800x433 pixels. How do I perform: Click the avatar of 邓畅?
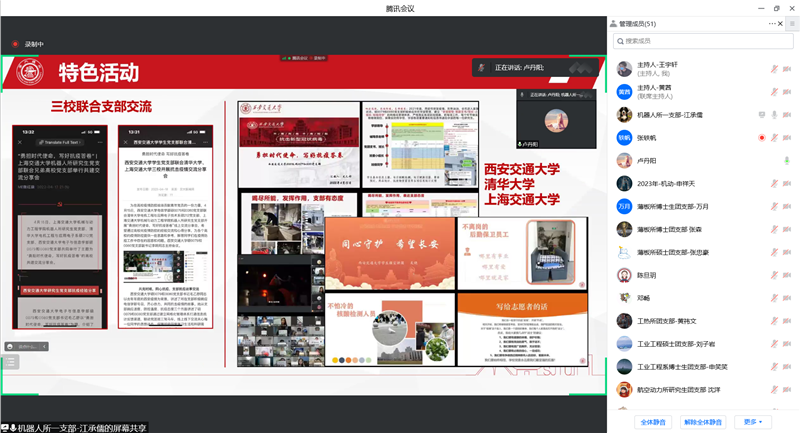point(624,298)
